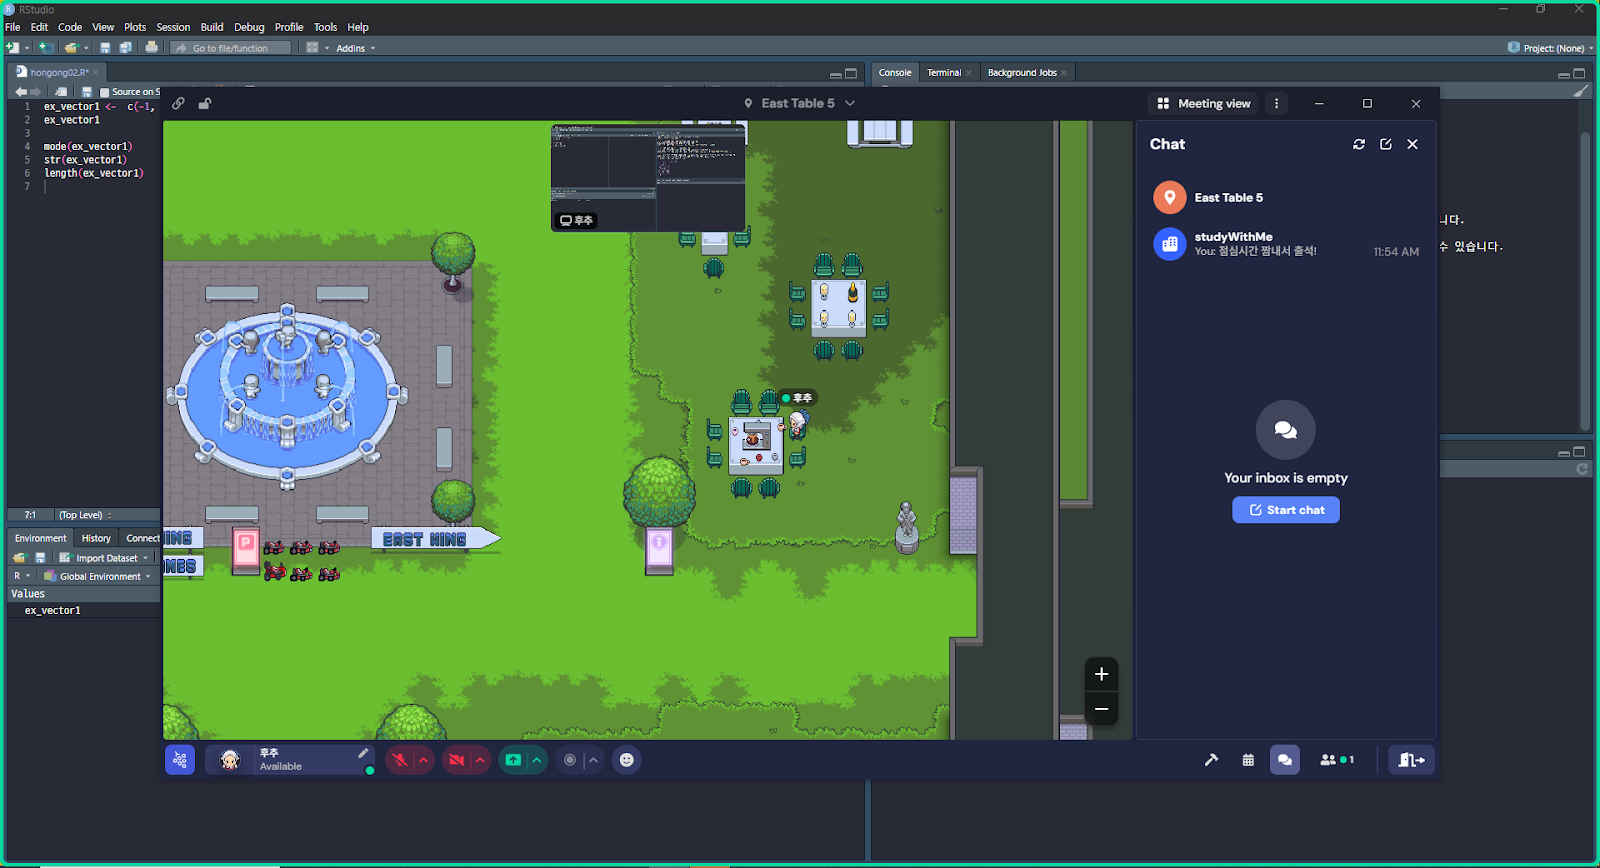Viewport: 1600px width, 868px height.
Task: Open the studyWithMe chat conversation
Action: click(x=1286, y=244)
